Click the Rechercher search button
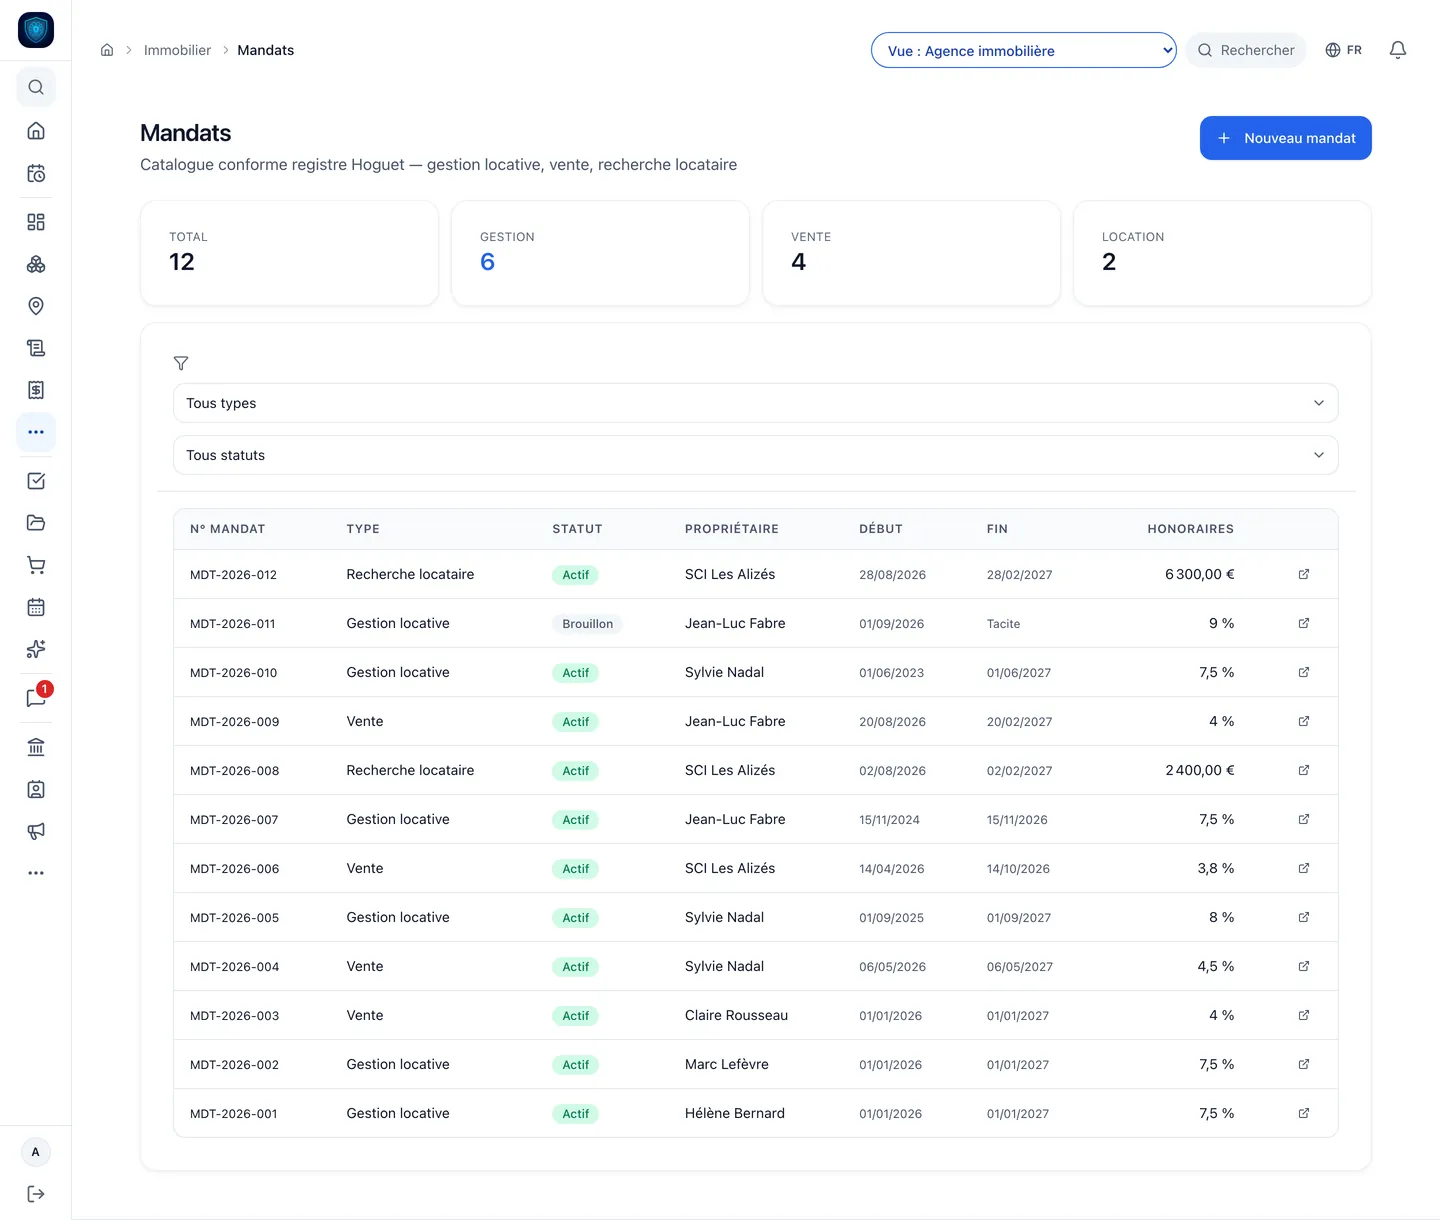This screenshot has height=1220, width=1440. 1246,50
